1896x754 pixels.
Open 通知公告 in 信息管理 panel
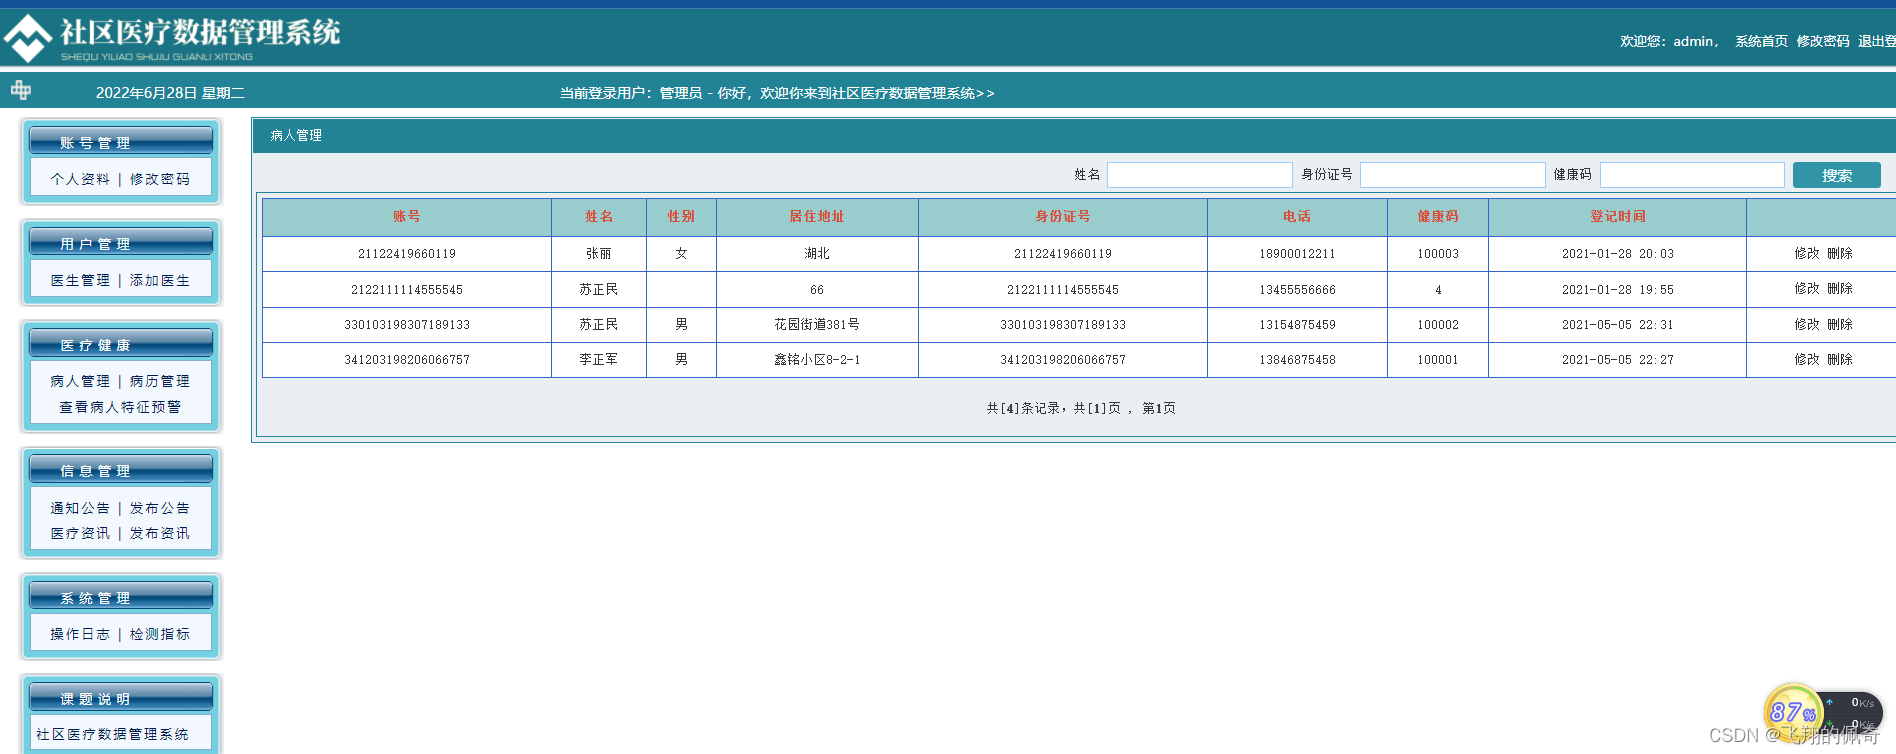[x=80, y=508]
